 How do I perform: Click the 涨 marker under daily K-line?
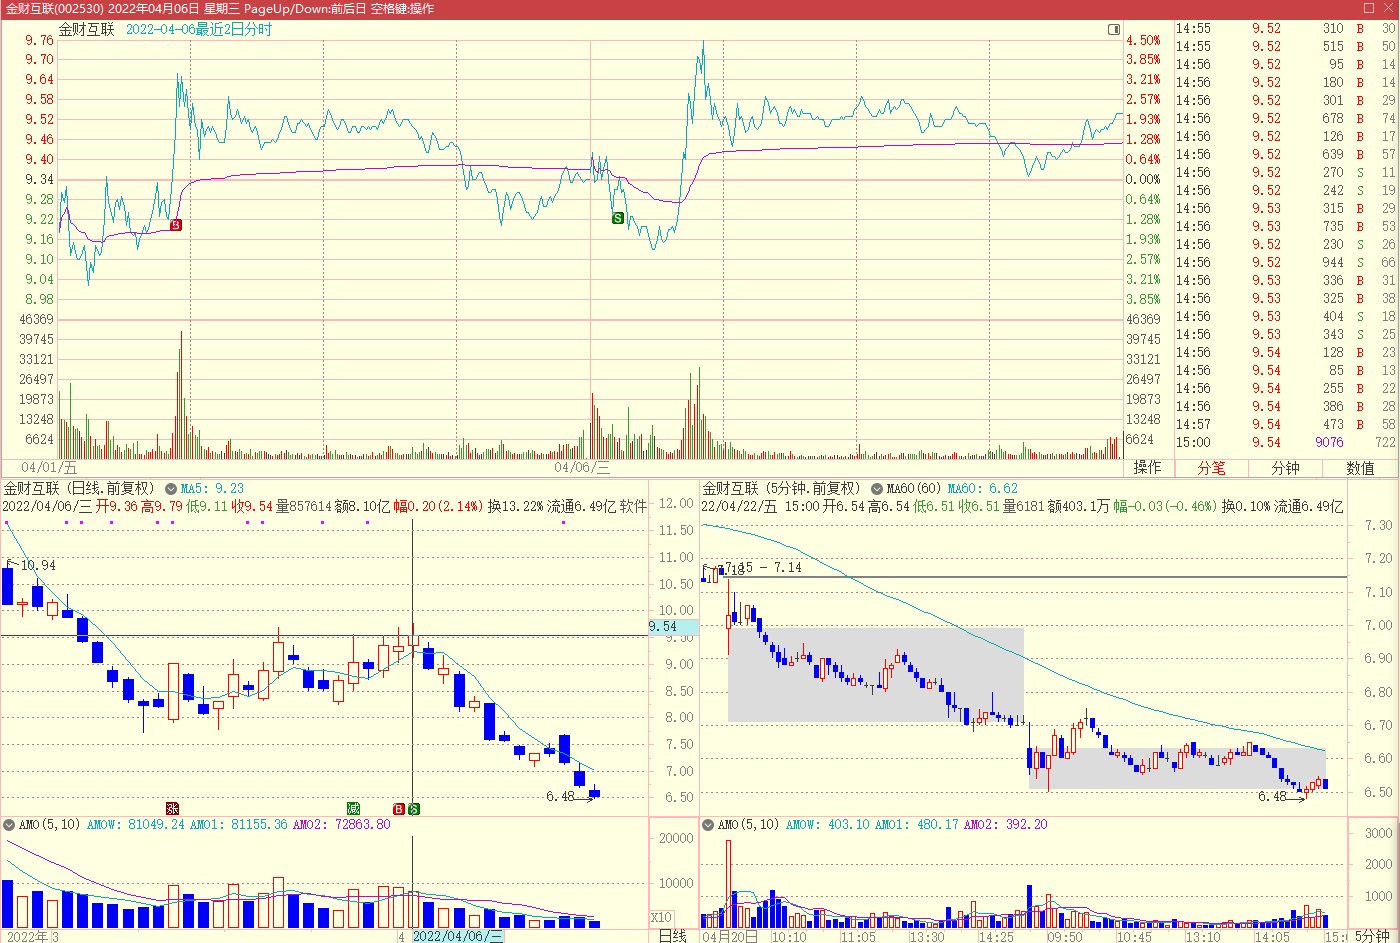(x=172, y=808)
